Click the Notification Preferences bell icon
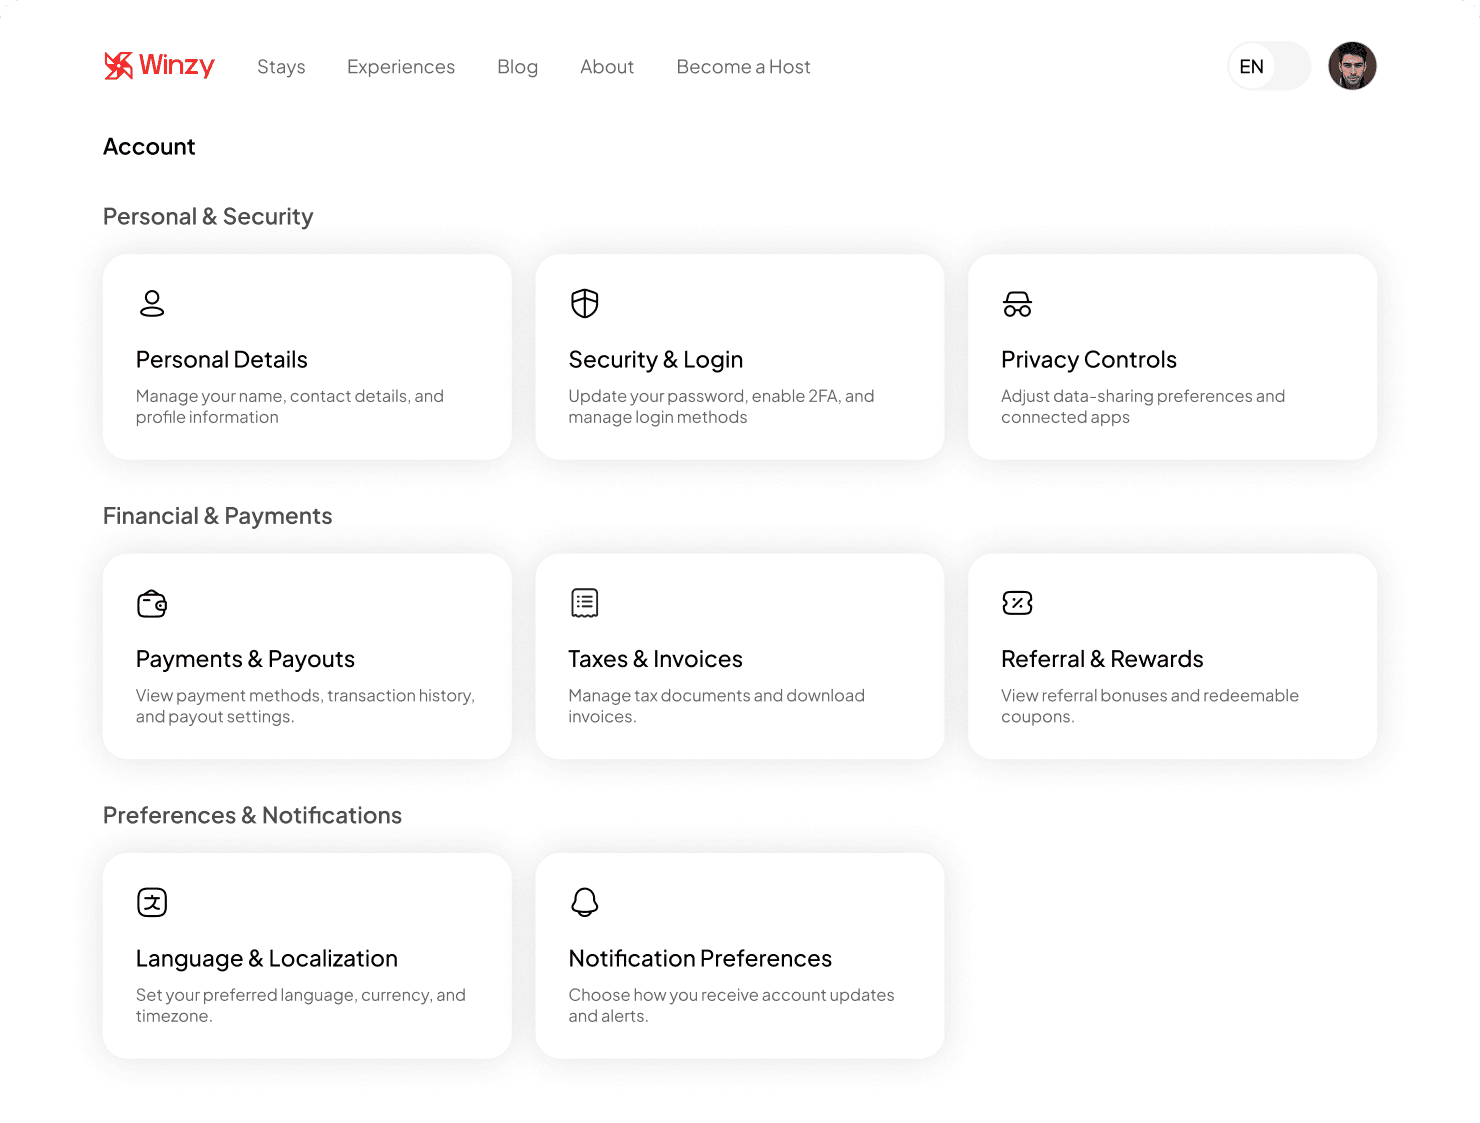 pyautogui.click(x=585, y=902)
